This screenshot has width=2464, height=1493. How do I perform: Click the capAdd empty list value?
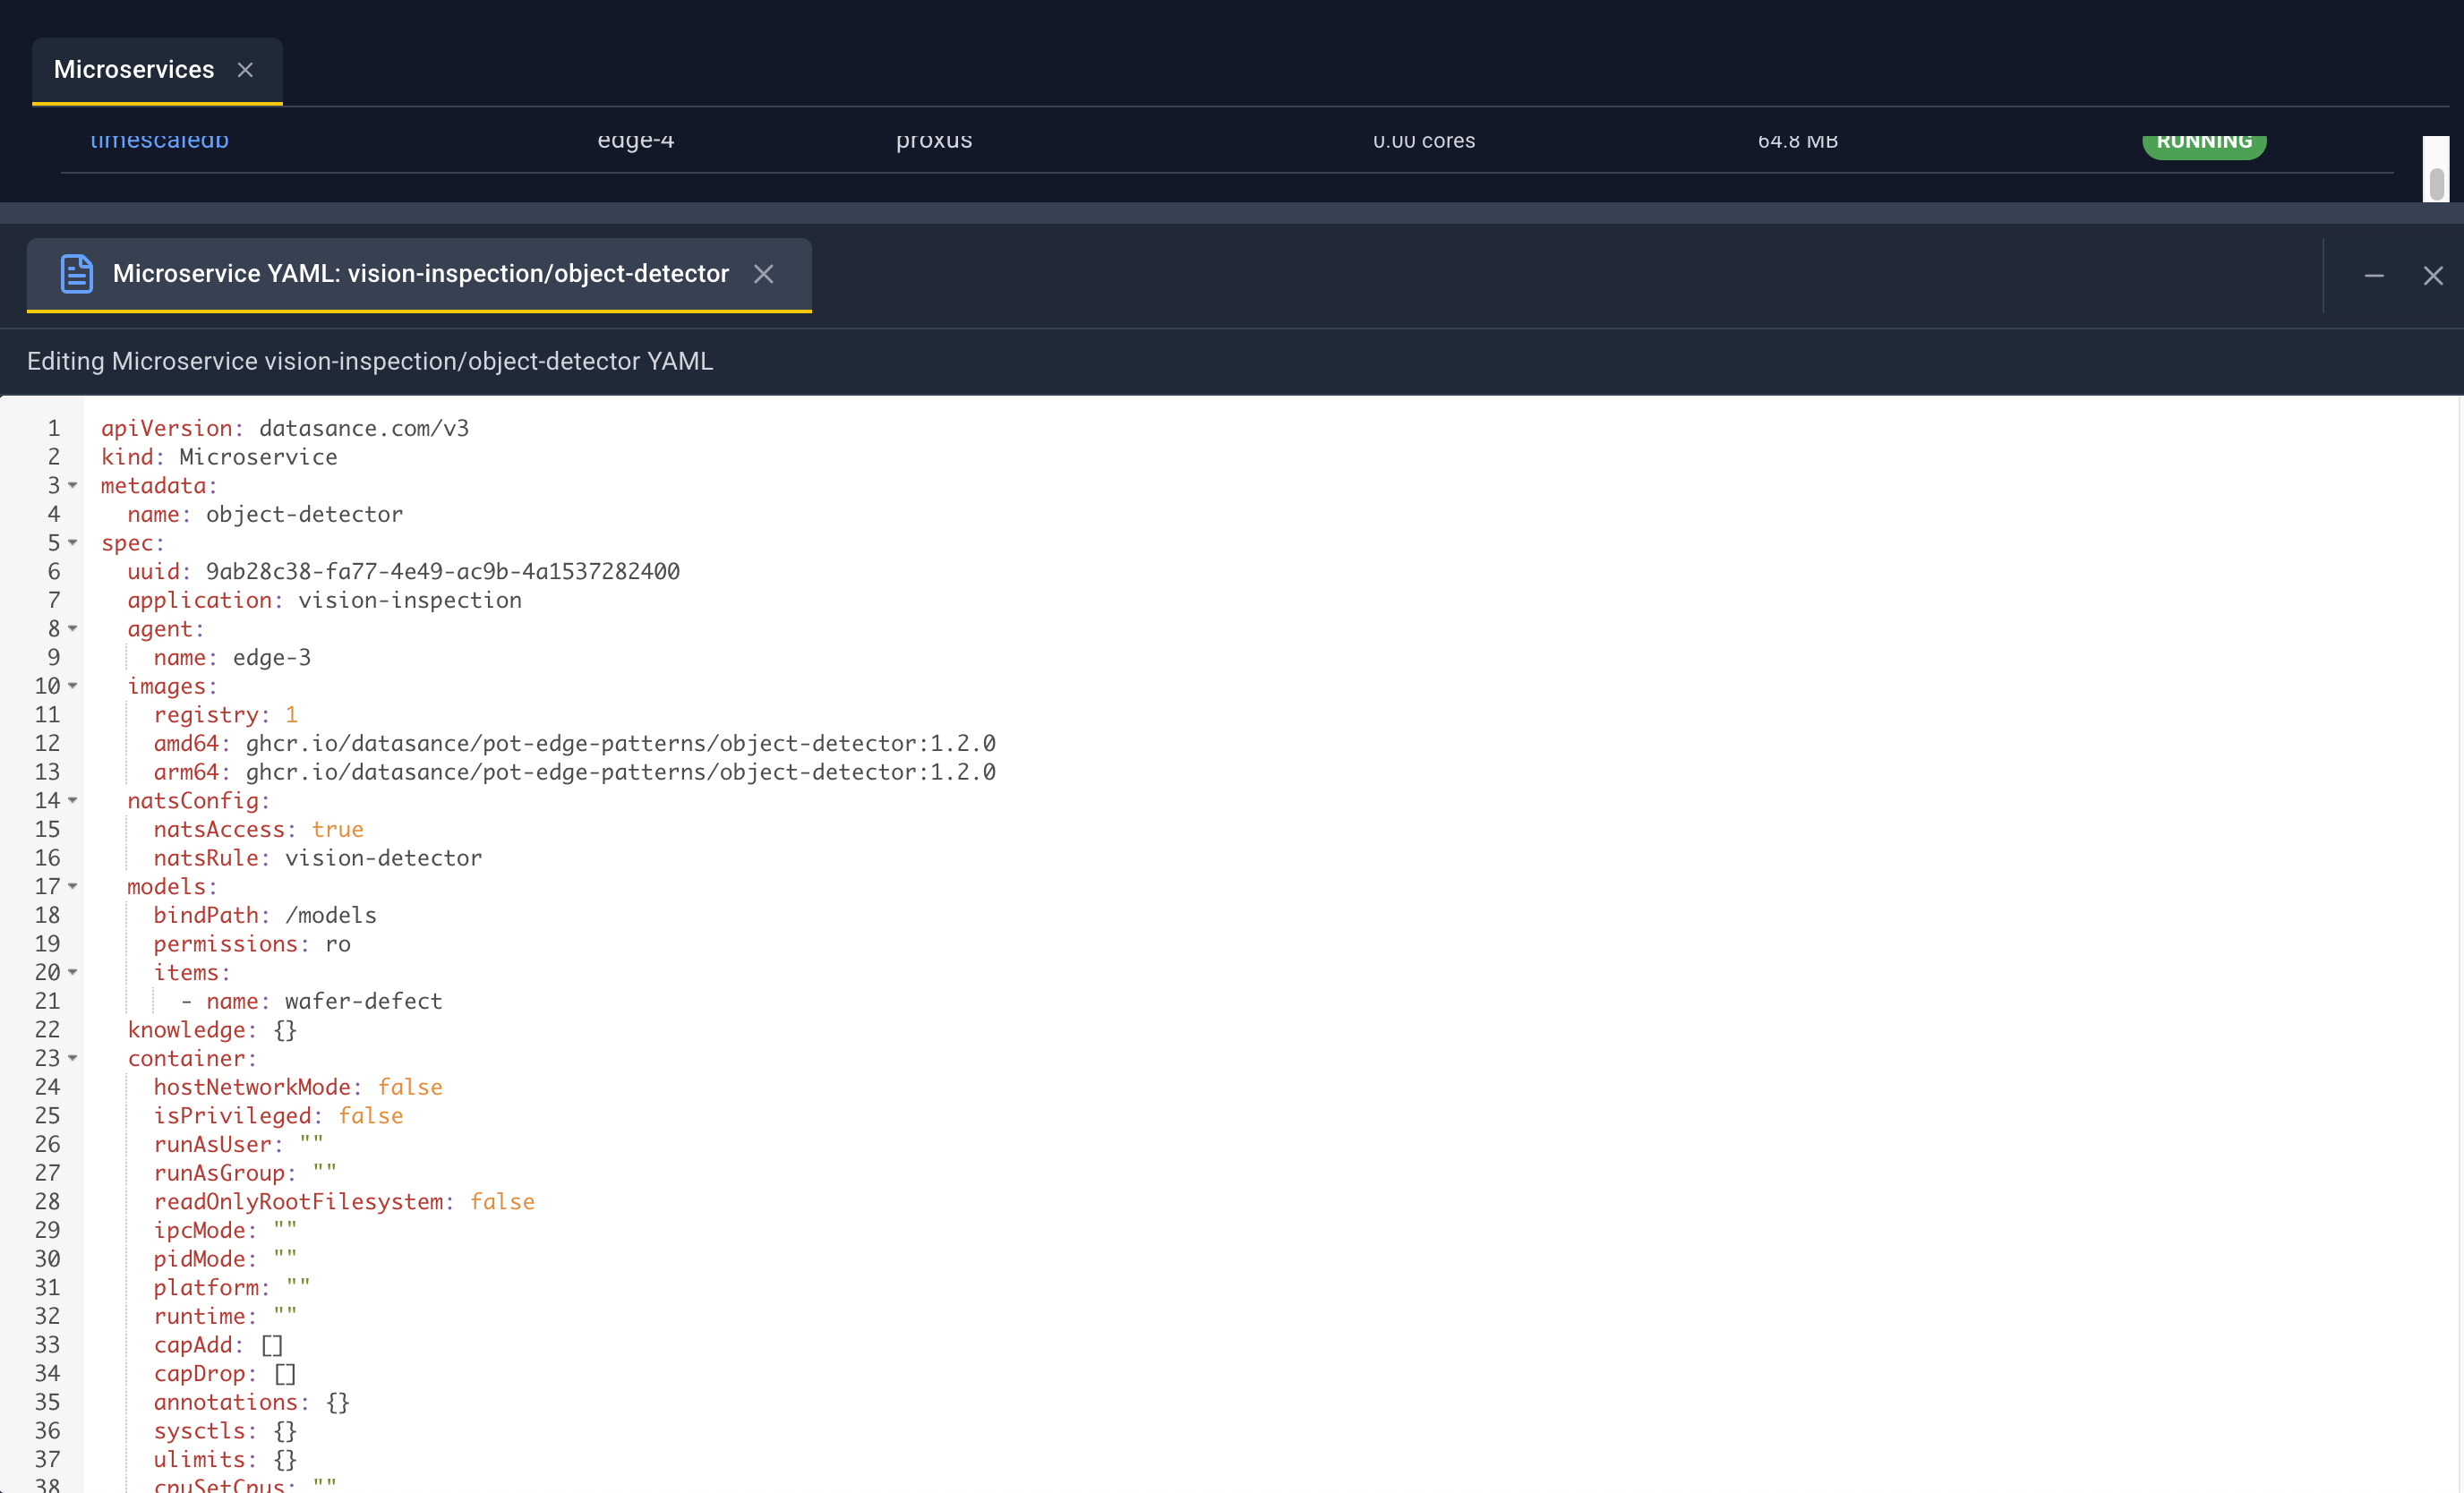tap(272, 1345)
